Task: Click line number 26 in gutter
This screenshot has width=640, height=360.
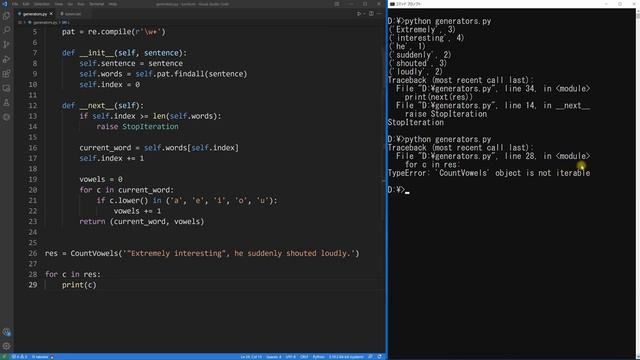Action: [33, 253]
